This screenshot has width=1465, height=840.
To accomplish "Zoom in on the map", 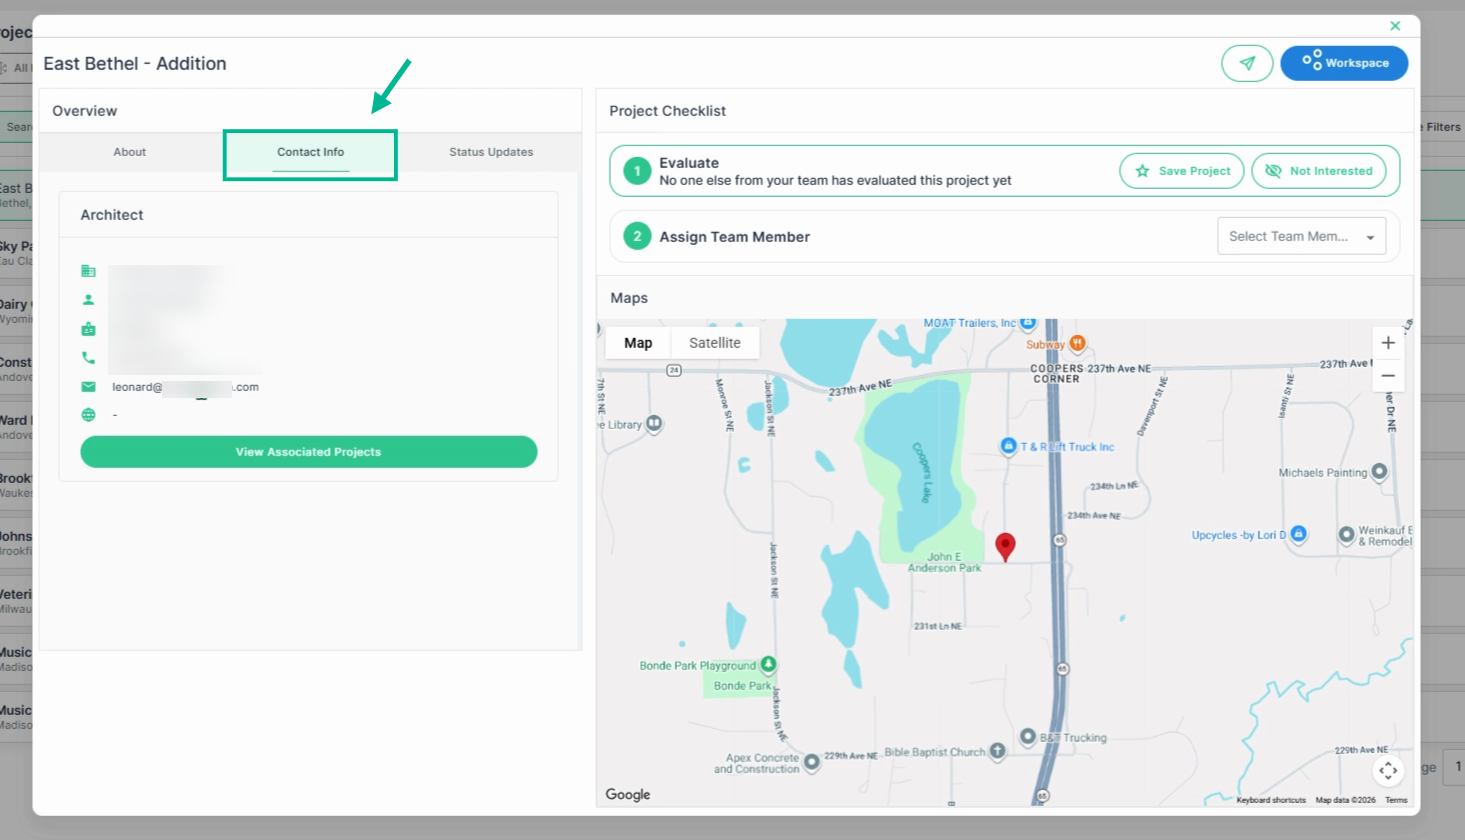I will point(1388,343).
